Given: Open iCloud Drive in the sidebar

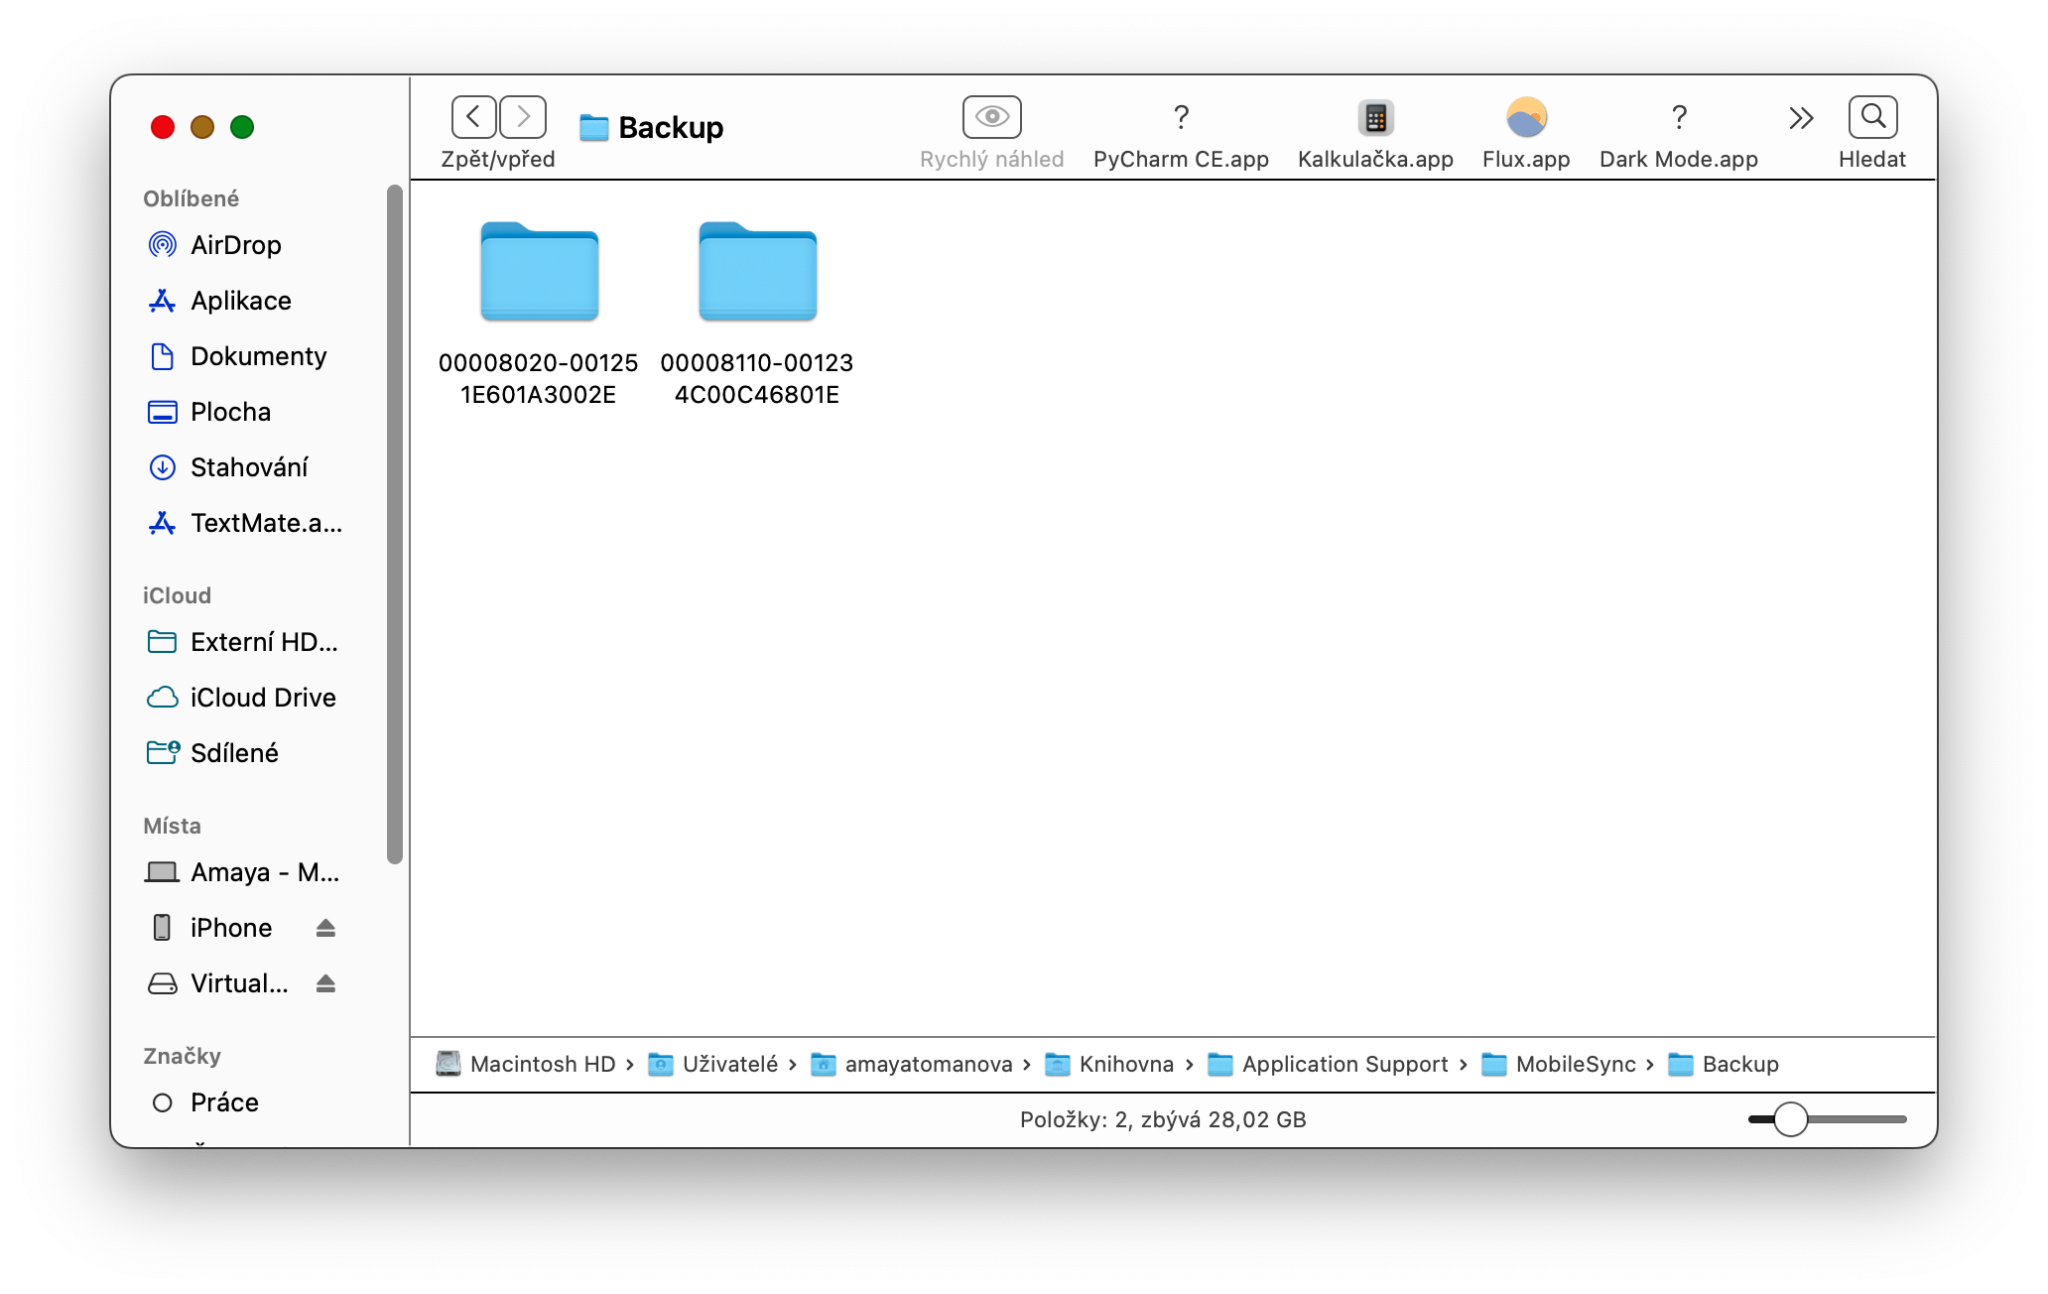Looking at the screenshot, I should tap(262, 697).
